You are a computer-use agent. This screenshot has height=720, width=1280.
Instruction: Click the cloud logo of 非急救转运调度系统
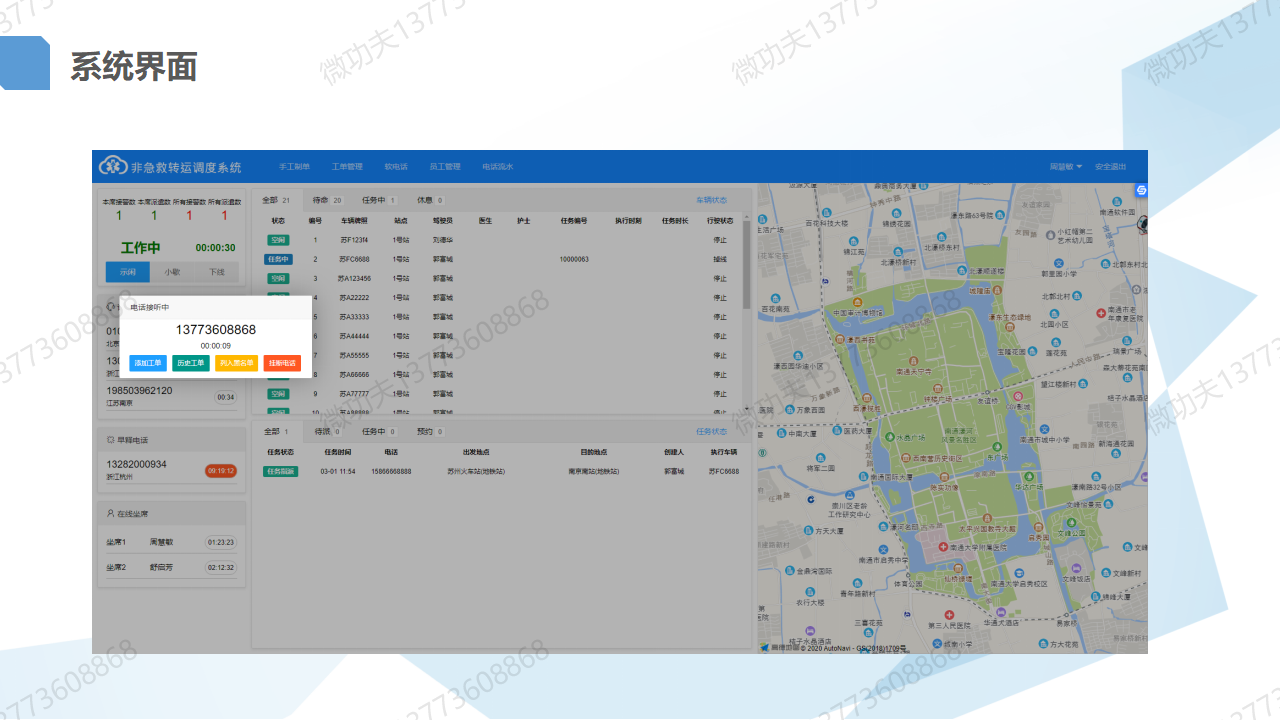click(112, 166)
